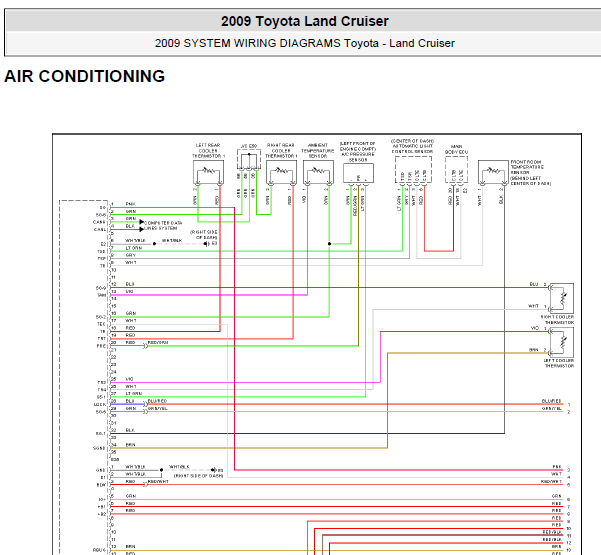This screenshot has width=601, height=555.
Task: Select the main body ECU dashed box
Action: point(456,169)
